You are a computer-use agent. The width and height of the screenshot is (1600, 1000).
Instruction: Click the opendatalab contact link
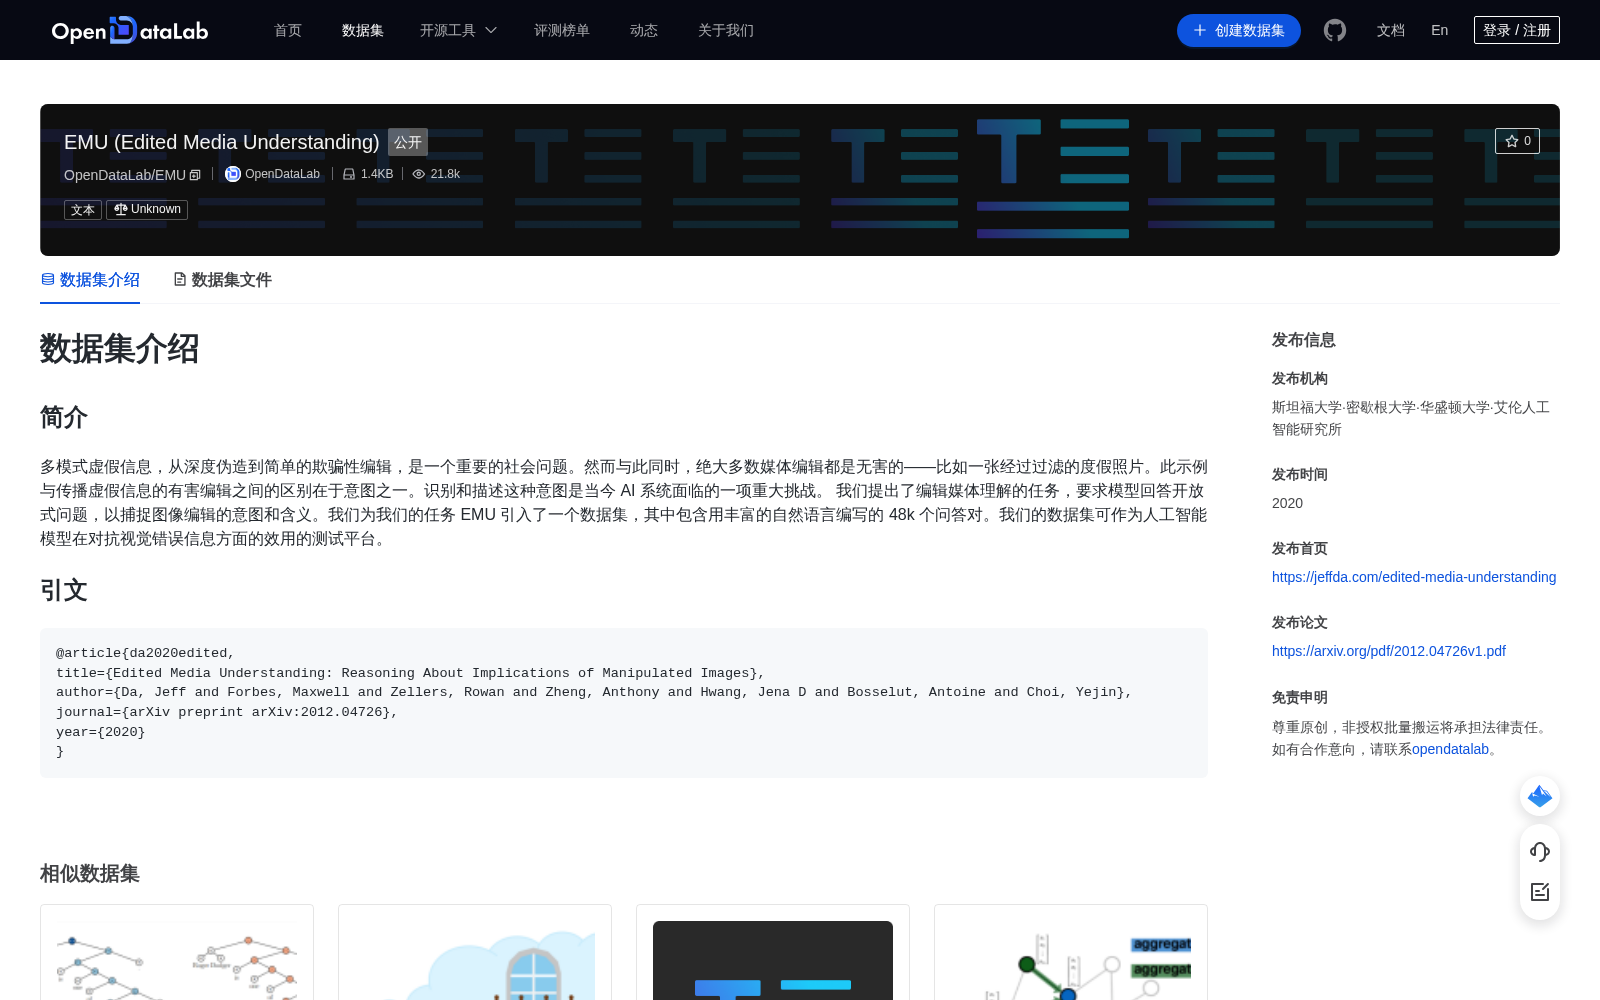click(x=1450, y=749)
